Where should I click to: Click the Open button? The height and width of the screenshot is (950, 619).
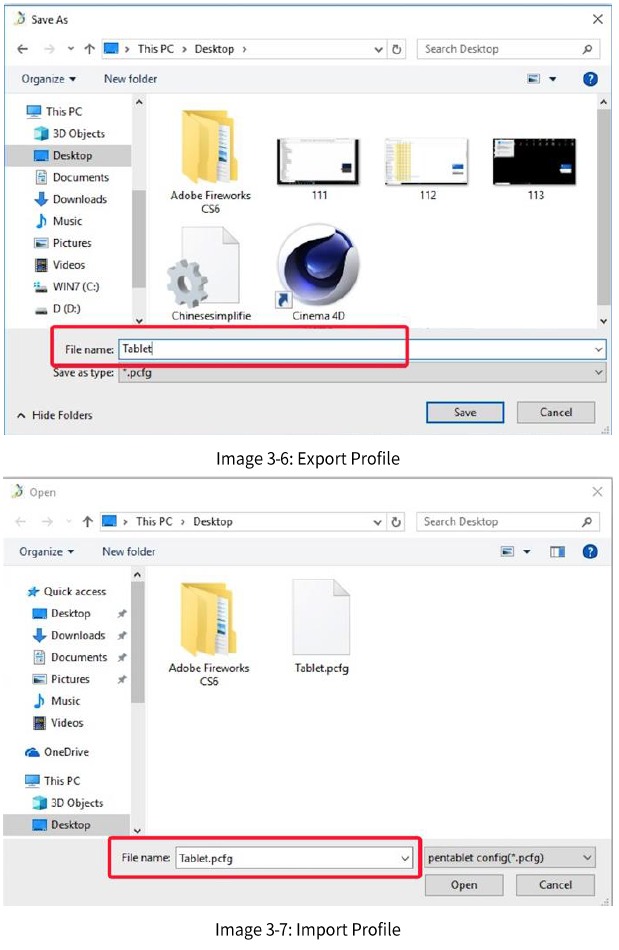463,885
